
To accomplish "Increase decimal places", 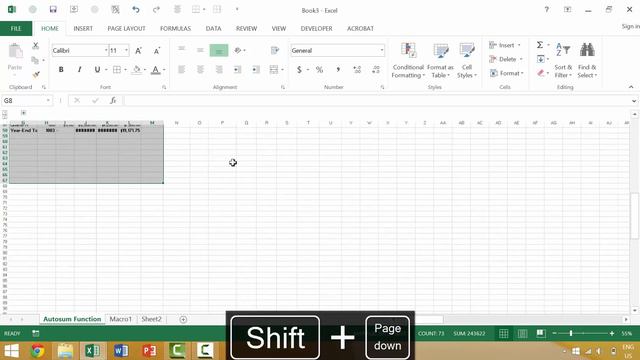I will [357, 70].
